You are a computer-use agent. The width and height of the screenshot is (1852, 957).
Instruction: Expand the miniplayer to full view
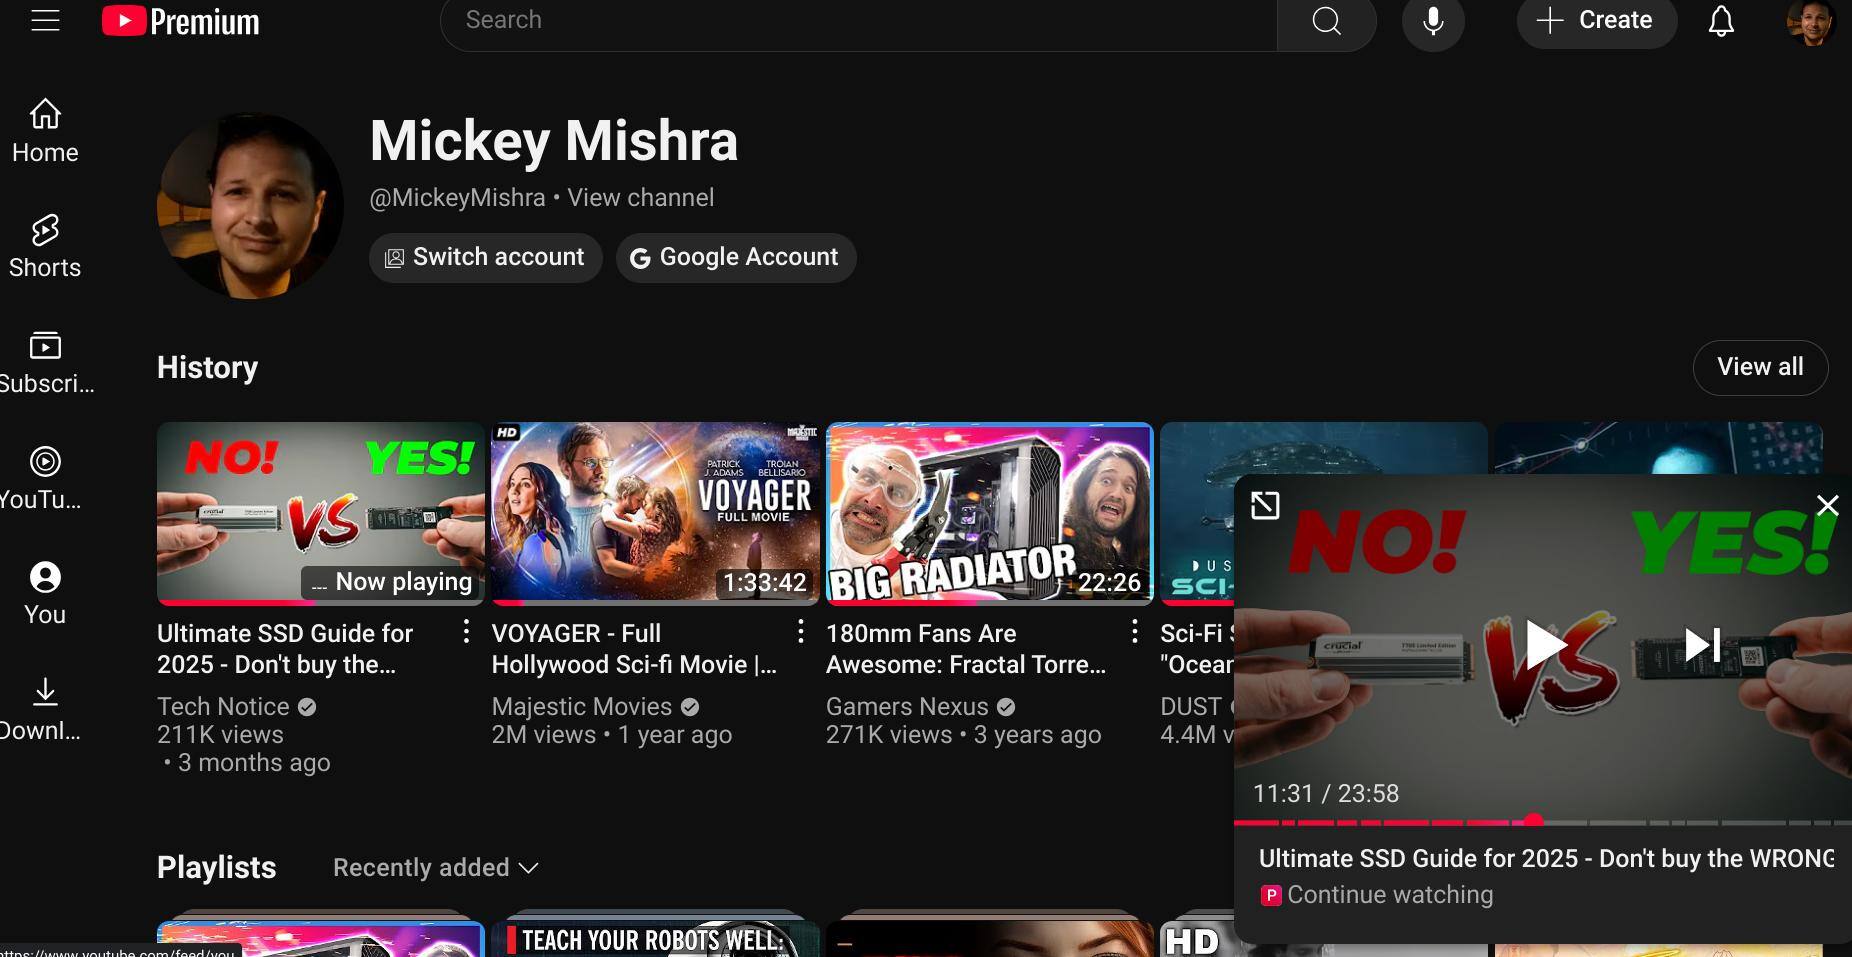point(1265,506)
